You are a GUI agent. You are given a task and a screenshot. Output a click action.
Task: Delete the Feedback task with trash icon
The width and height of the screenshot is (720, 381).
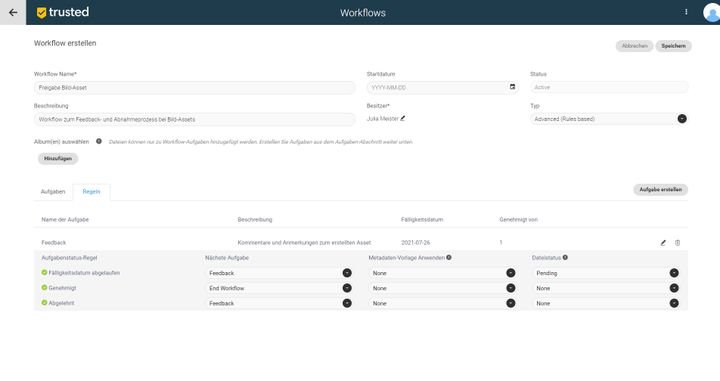click(677, 243)
